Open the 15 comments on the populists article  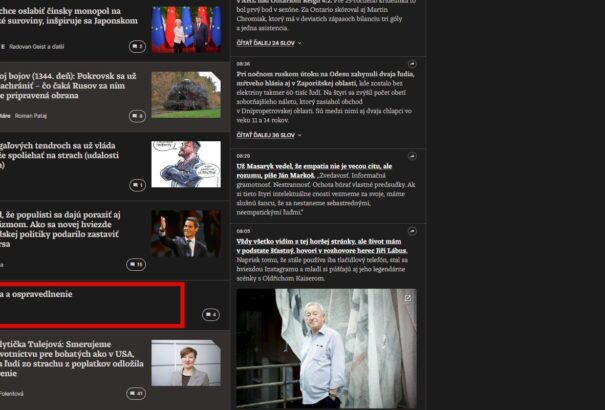coord(136,265)
